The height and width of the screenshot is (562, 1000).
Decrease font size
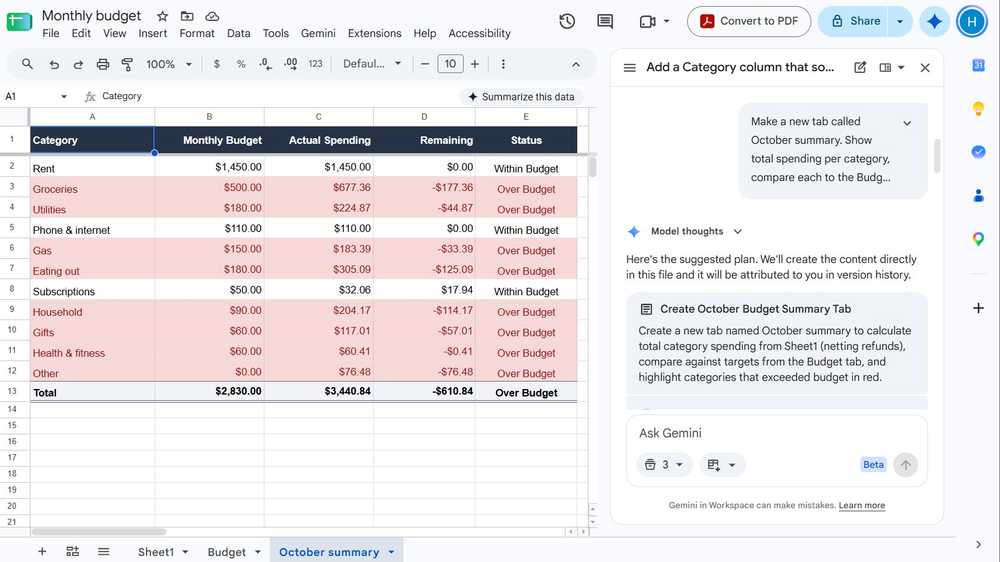(x=425, y=64)
